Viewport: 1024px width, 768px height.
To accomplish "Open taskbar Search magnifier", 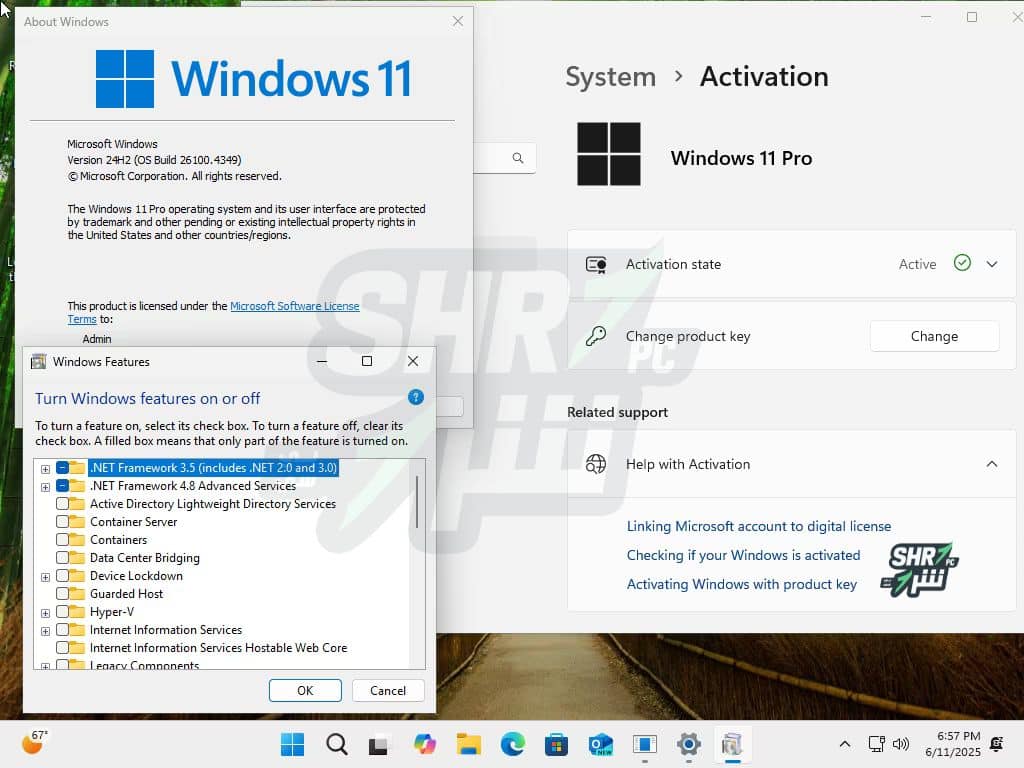I will 336,744.
